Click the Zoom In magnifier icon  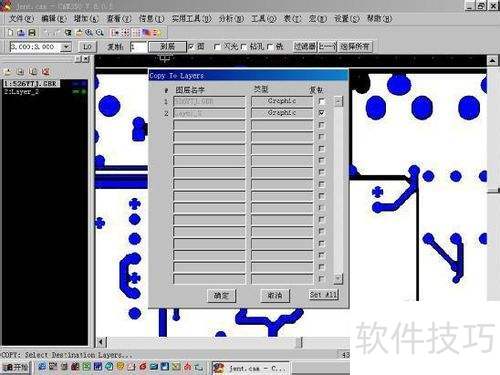click(x=89, y=32)
